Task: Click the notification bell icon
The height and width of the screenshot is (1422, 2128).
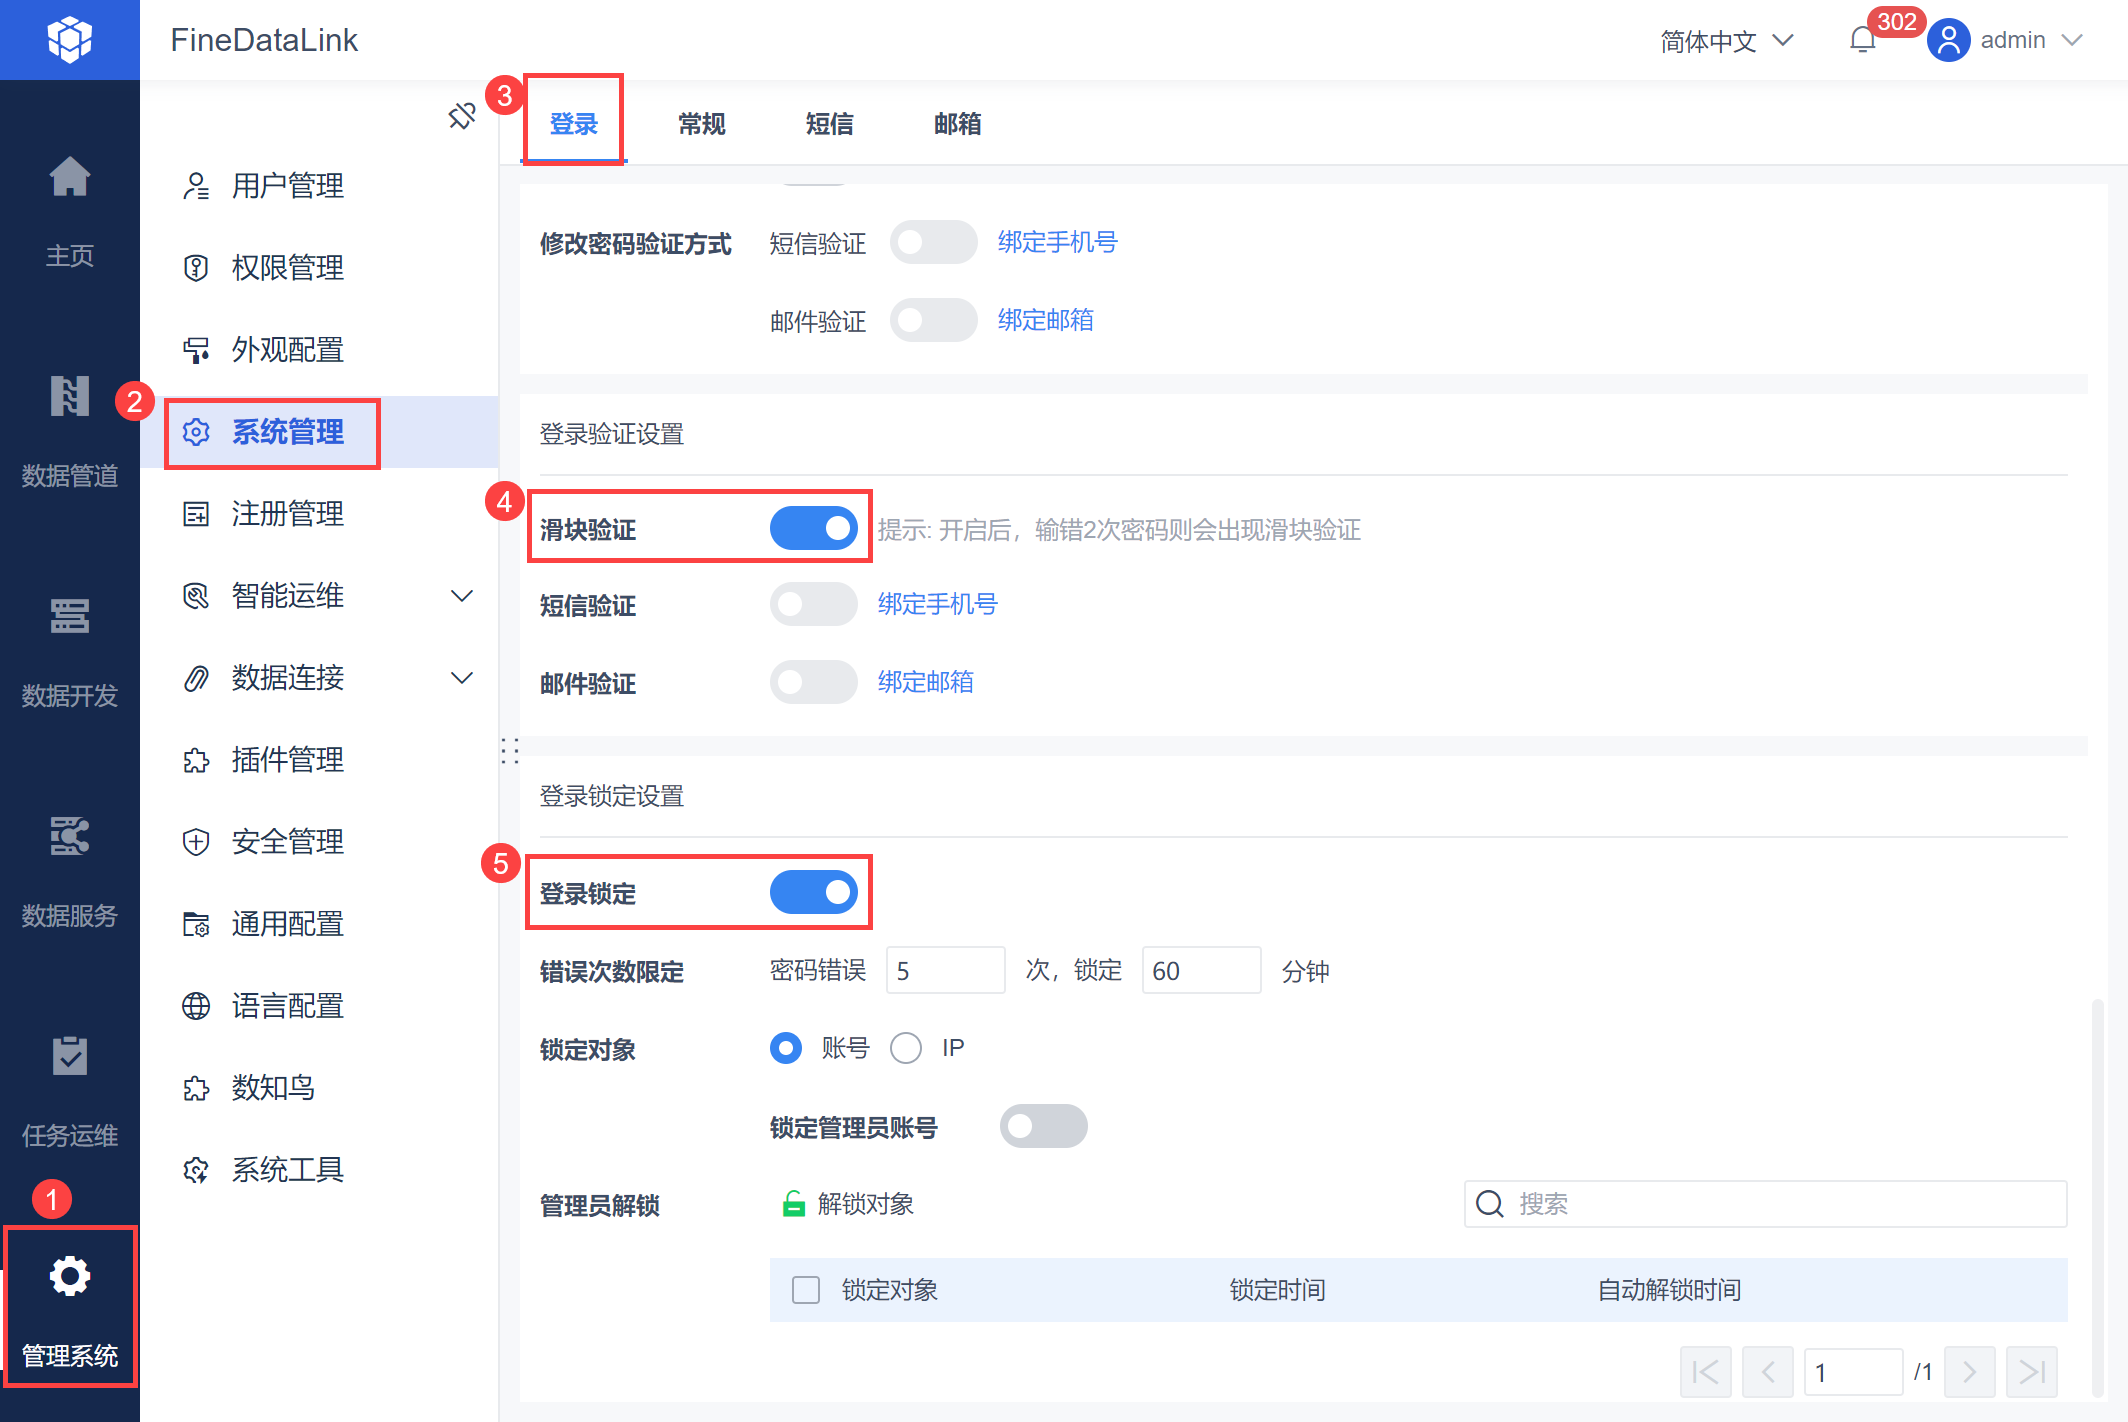Action: click(1862, 41)
